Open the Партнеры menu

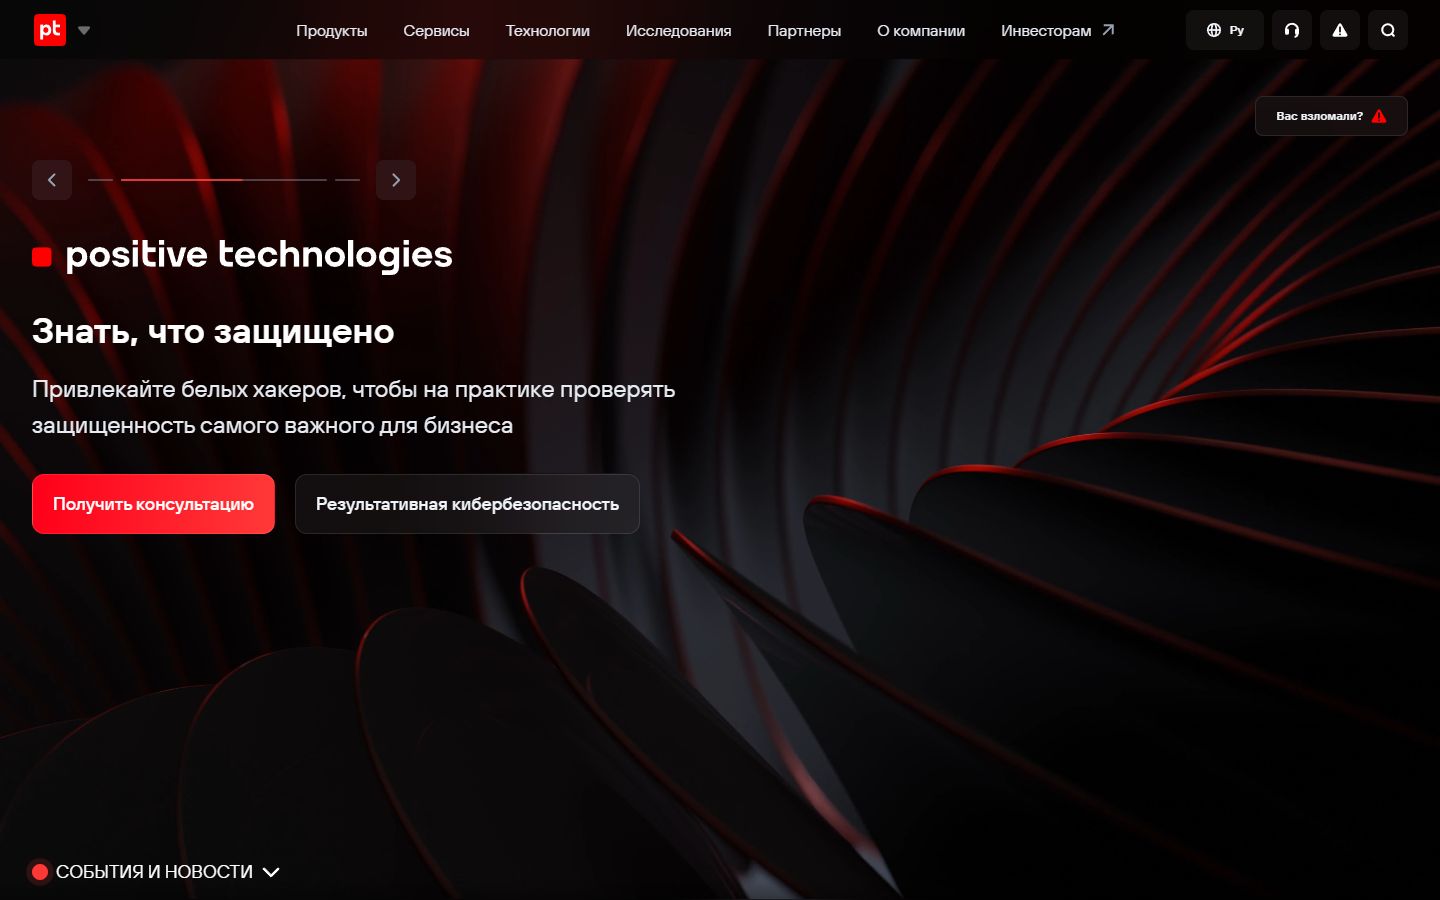(804, 30)
